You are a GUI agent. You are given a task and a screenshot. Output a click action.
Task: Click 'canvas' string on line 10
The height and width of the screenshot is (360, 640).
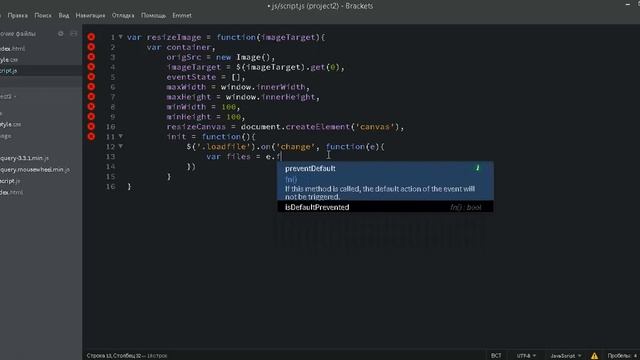[x=375, y=127]
